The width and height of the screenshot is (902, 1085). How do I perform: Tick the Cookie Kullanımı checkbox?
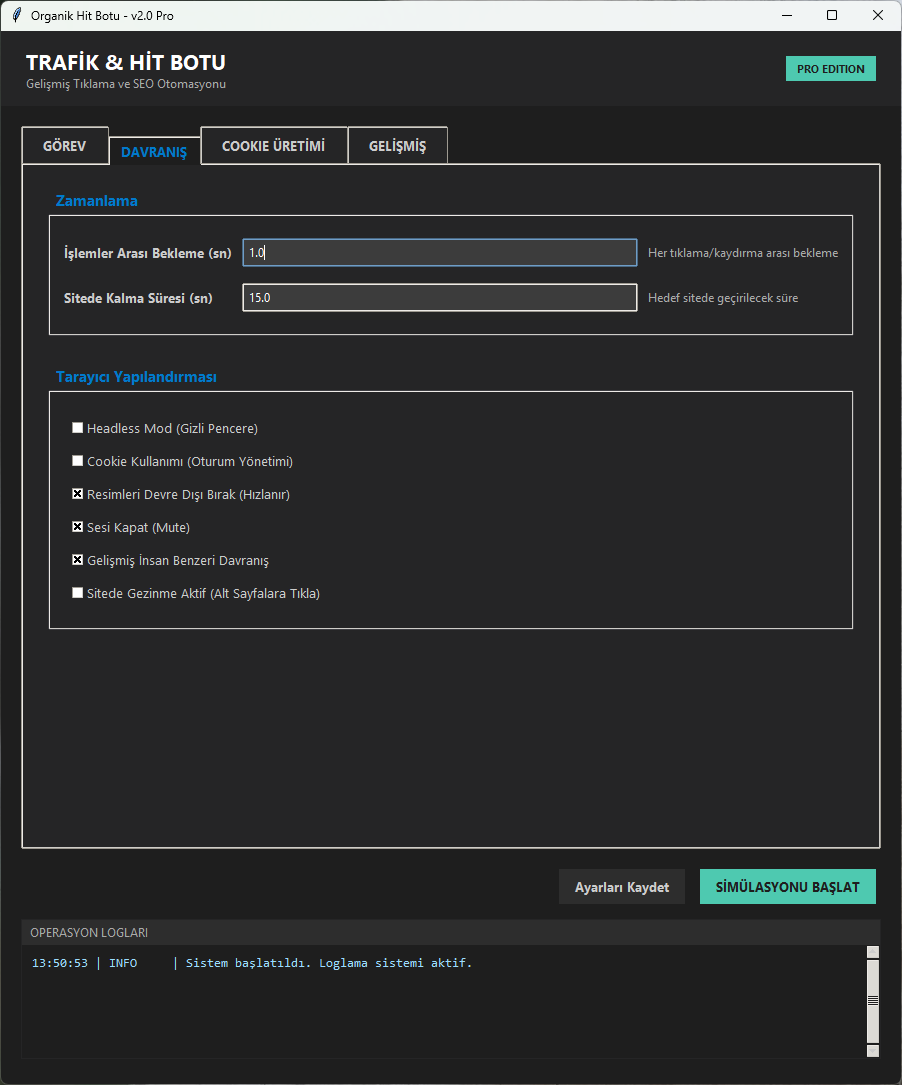pyautogui.click(x=78, y=461)
